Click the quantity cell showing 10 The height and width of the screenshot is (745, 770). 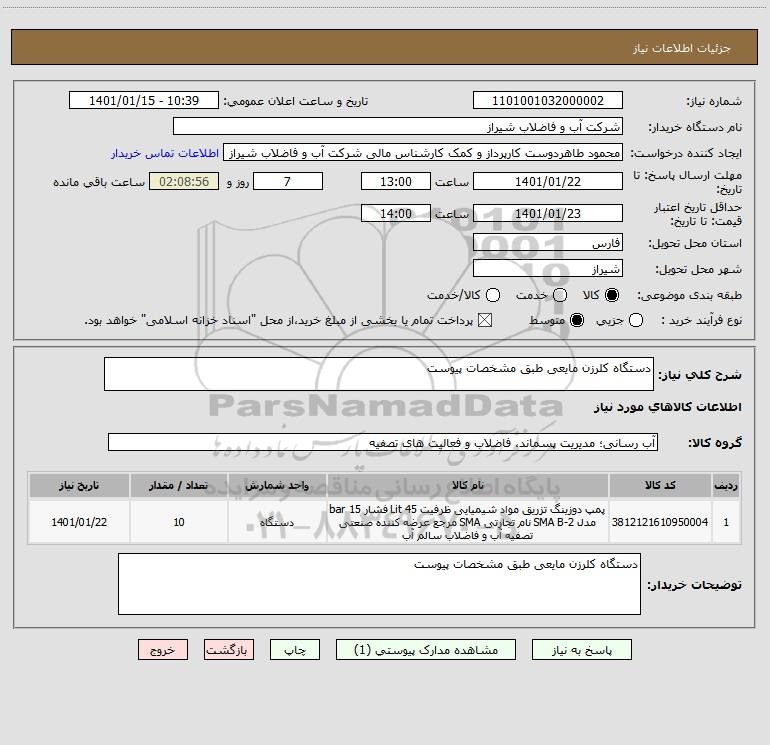(x=179, y=522)
